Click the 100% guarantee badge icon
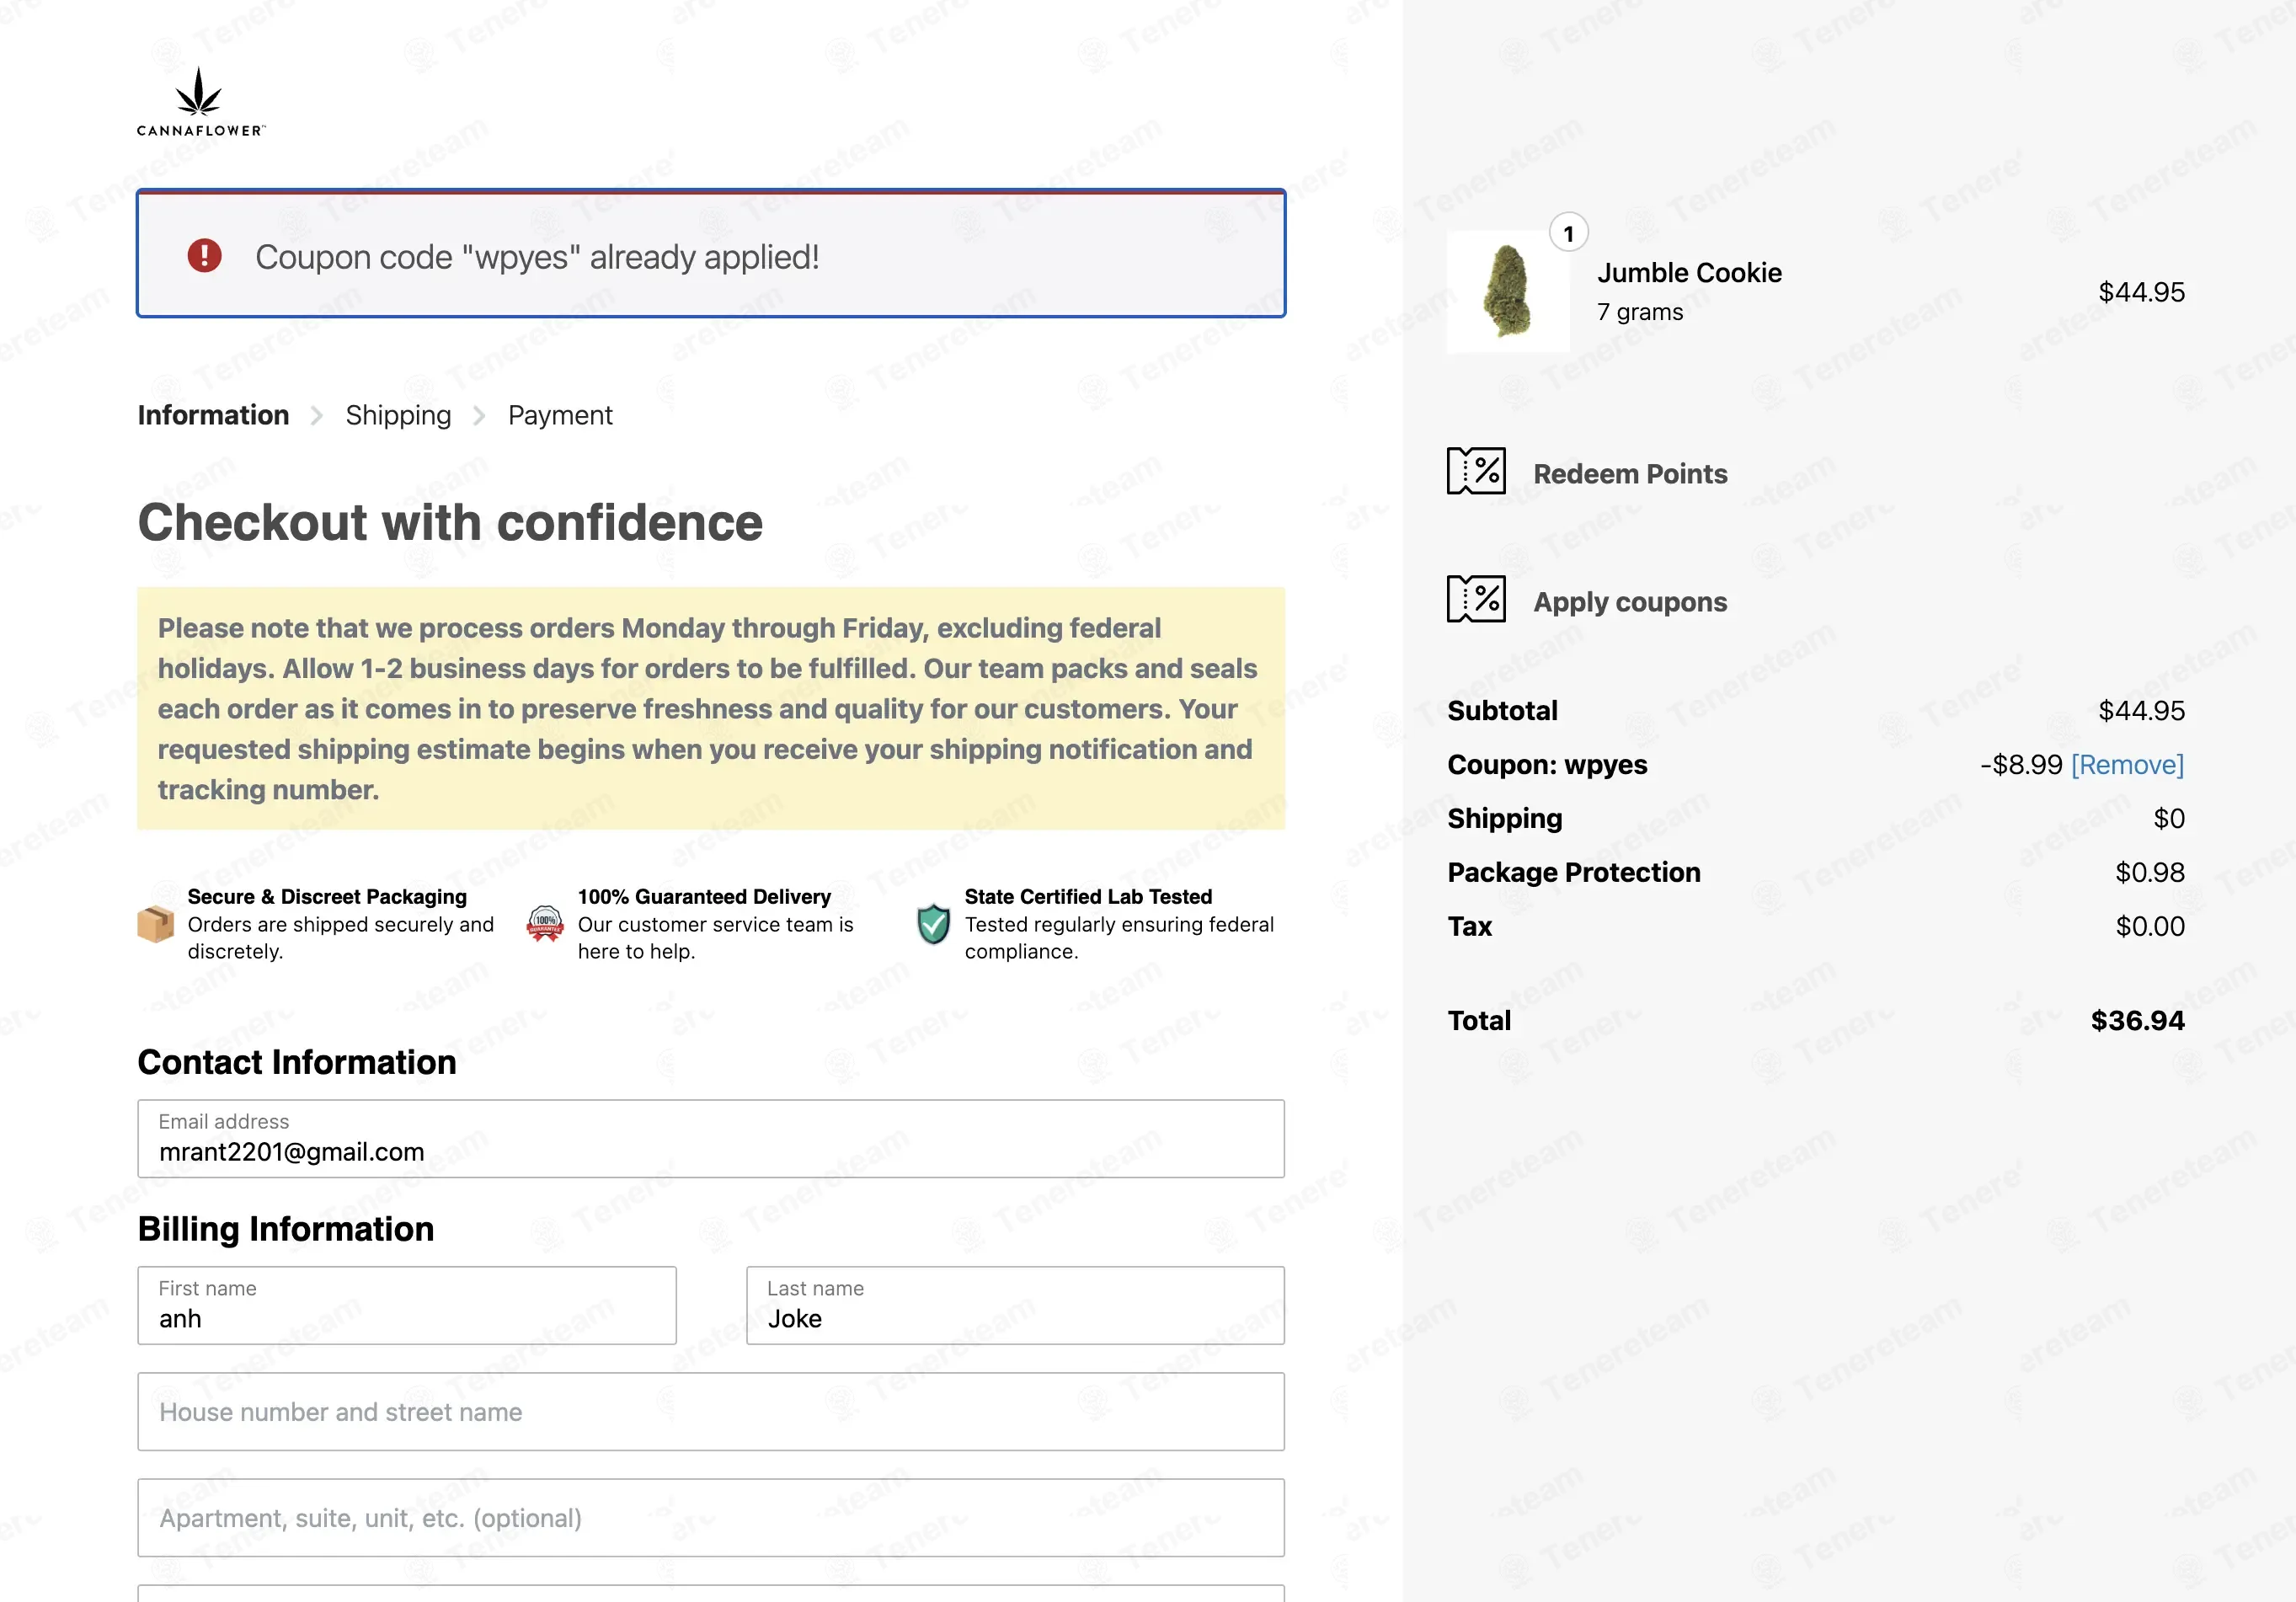Screen dimensions: 2296x1602 [545, 924]
